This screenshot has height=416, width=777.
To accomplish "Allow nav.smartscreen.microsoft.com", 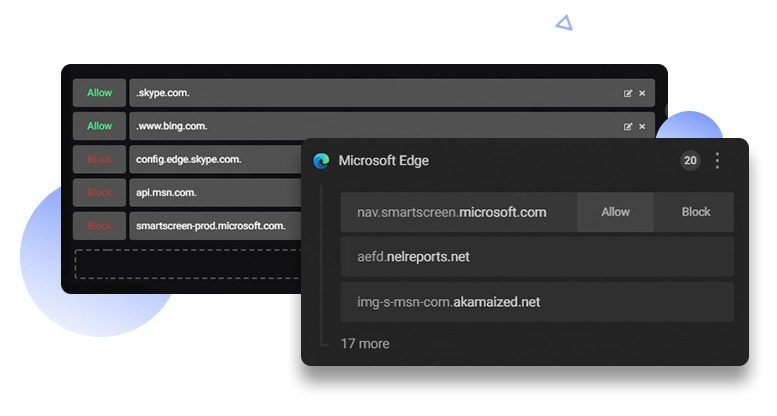I will pos(615,212).
